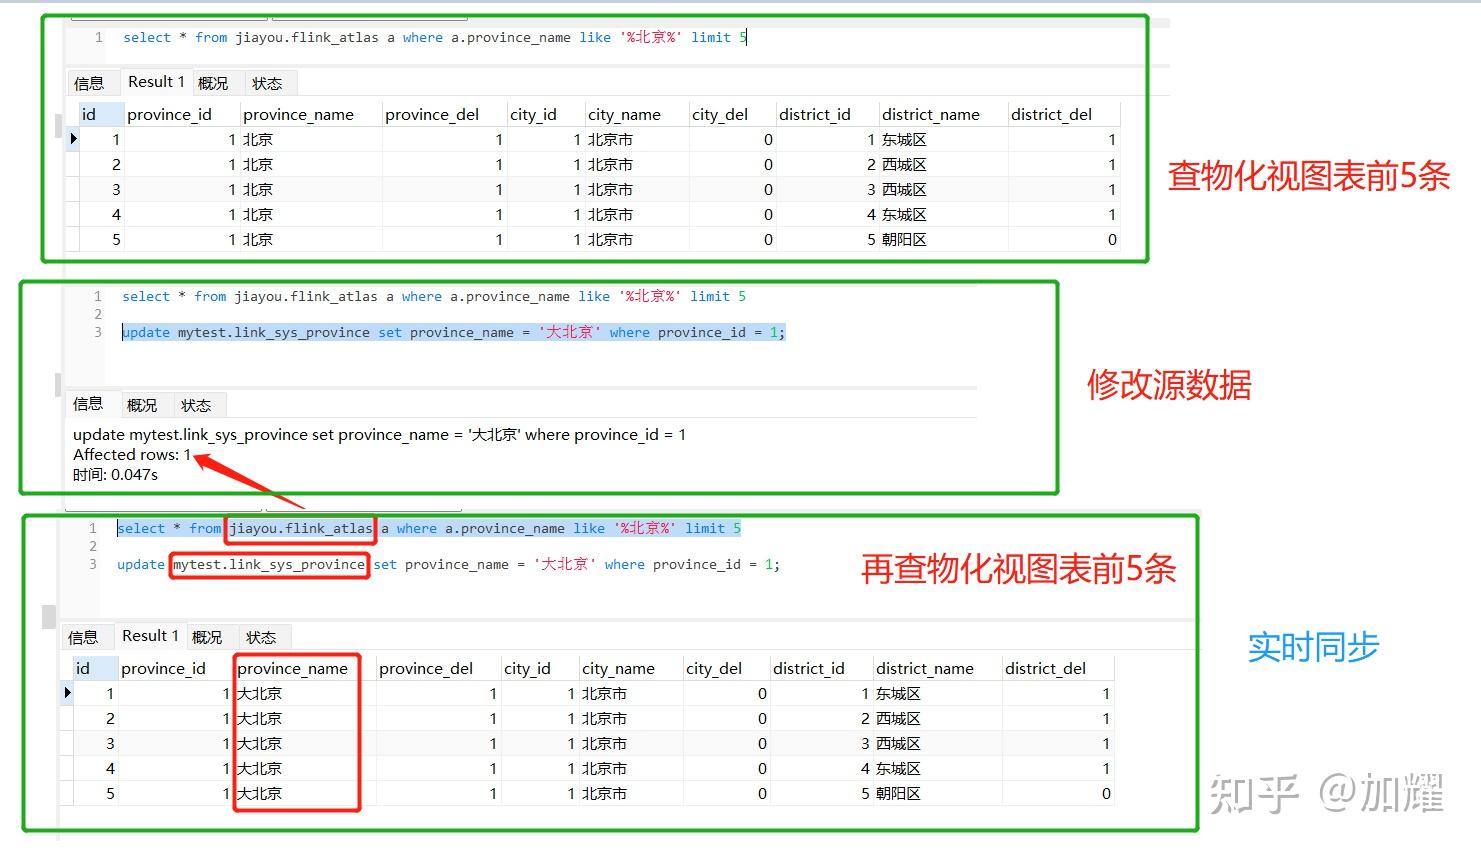Click the district_del column header in the top grid
This screenshot has height=853, width=1481.
(1052, 113)
